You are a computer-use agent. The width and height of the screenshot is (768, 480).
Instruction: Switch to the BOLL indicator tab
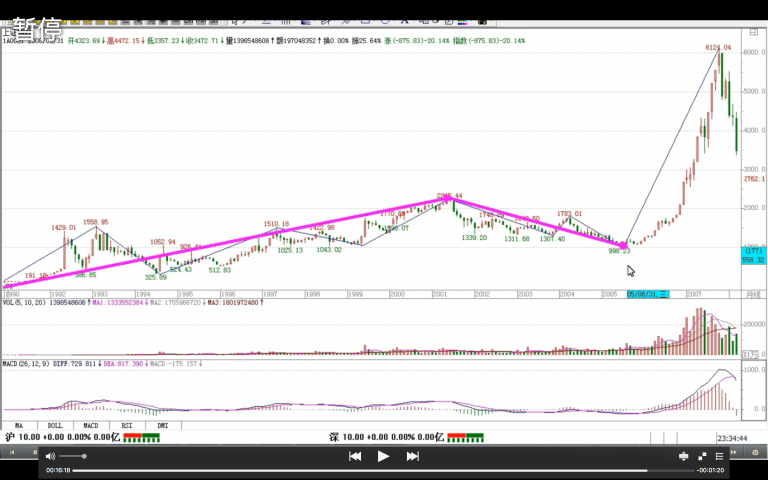pos(55,425)
